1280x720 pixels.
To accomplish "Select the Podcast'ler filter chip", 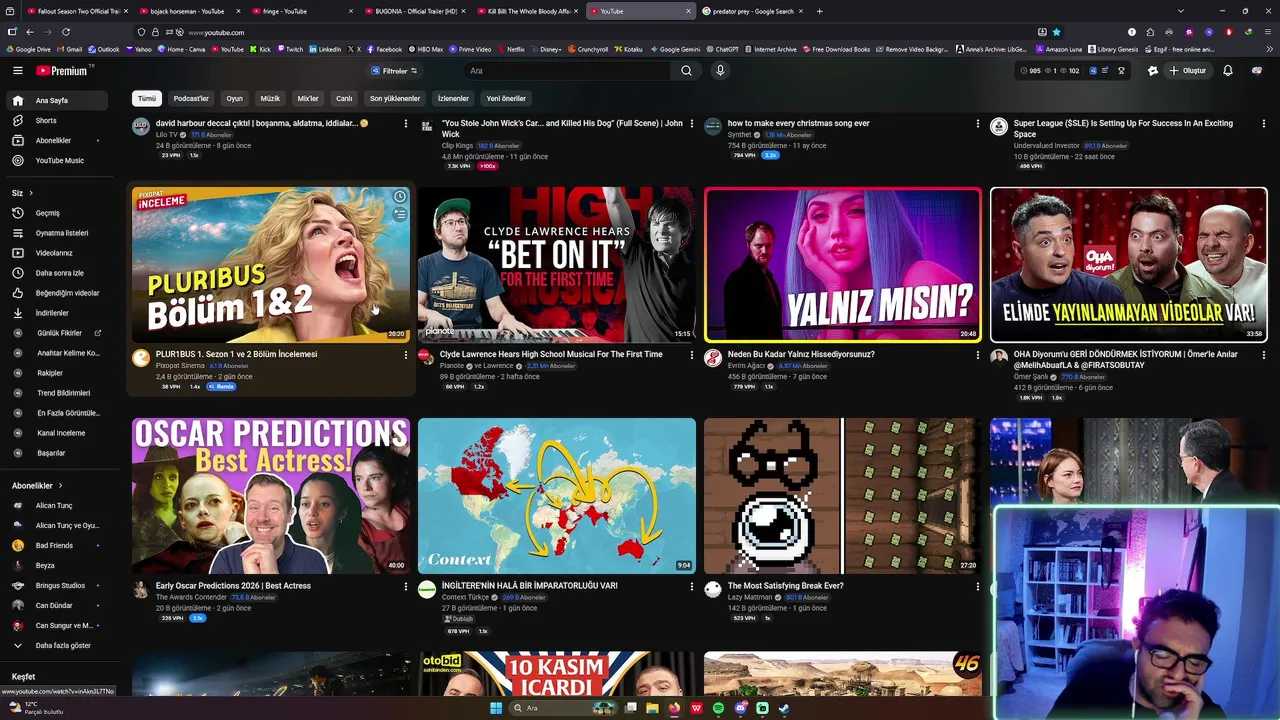I will (191, 99).
